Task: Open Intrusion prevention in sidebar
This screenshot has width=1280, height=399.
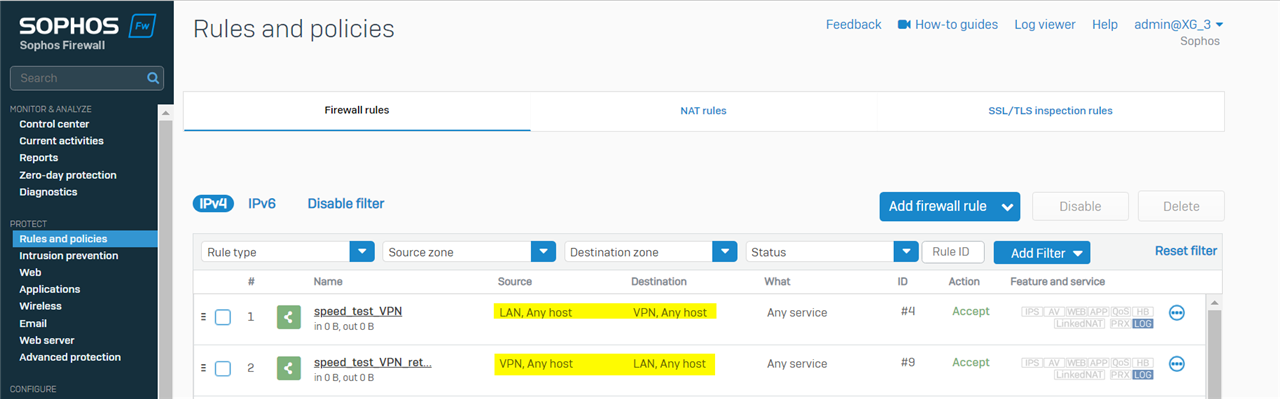Action: coord(69,256)
